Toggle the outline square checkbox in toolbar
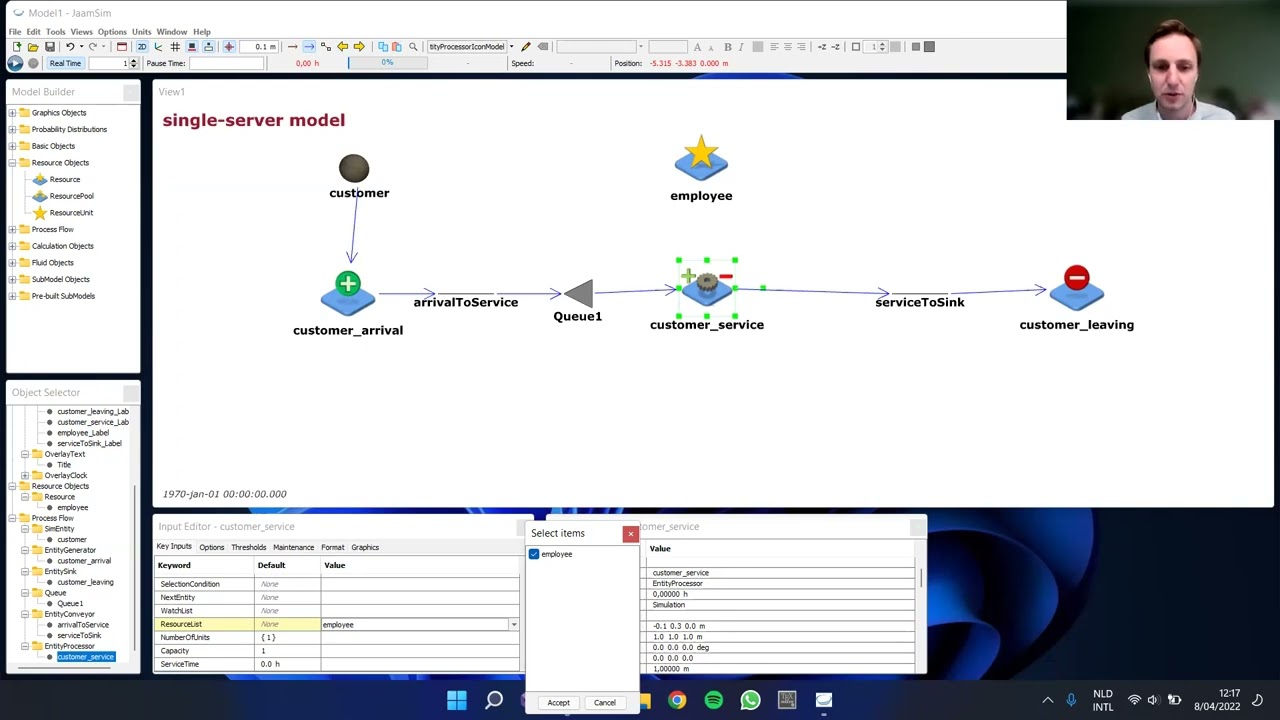 (x=855, y=46)
